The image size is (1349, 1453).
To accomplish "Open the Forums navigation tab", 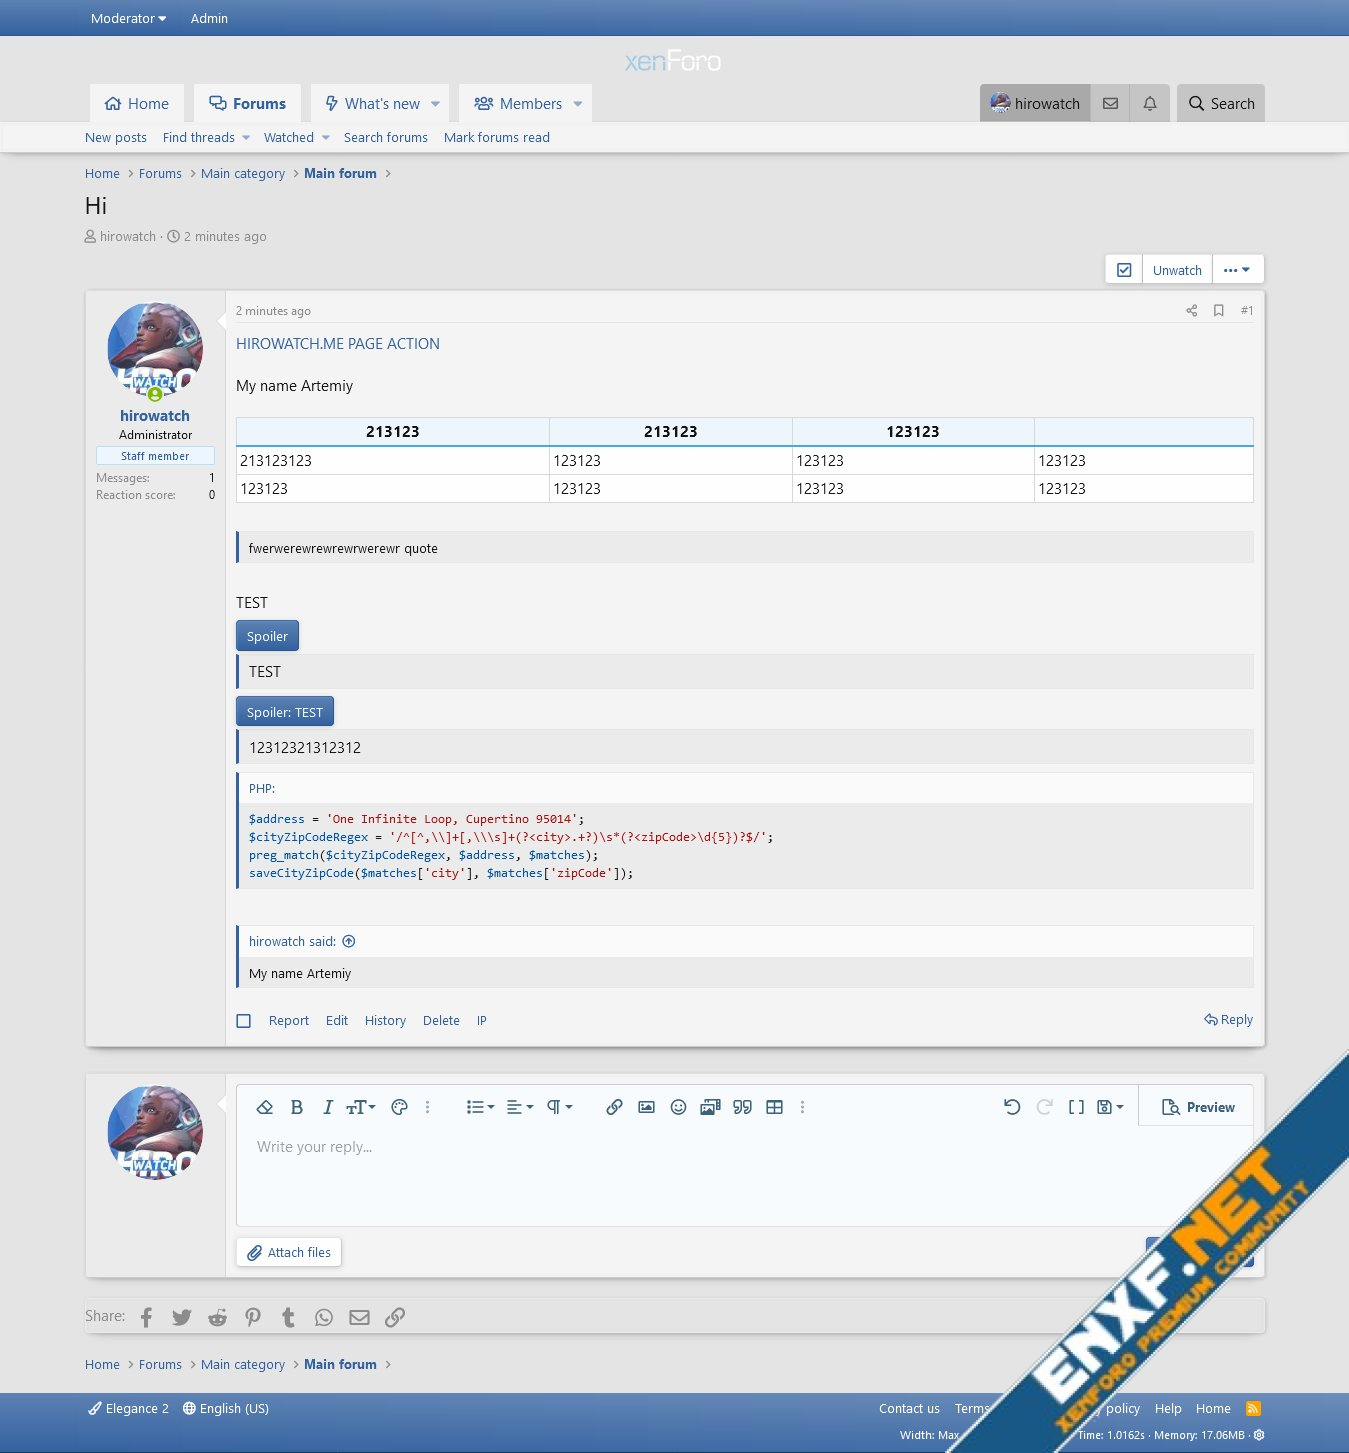I will pos(247,104).
